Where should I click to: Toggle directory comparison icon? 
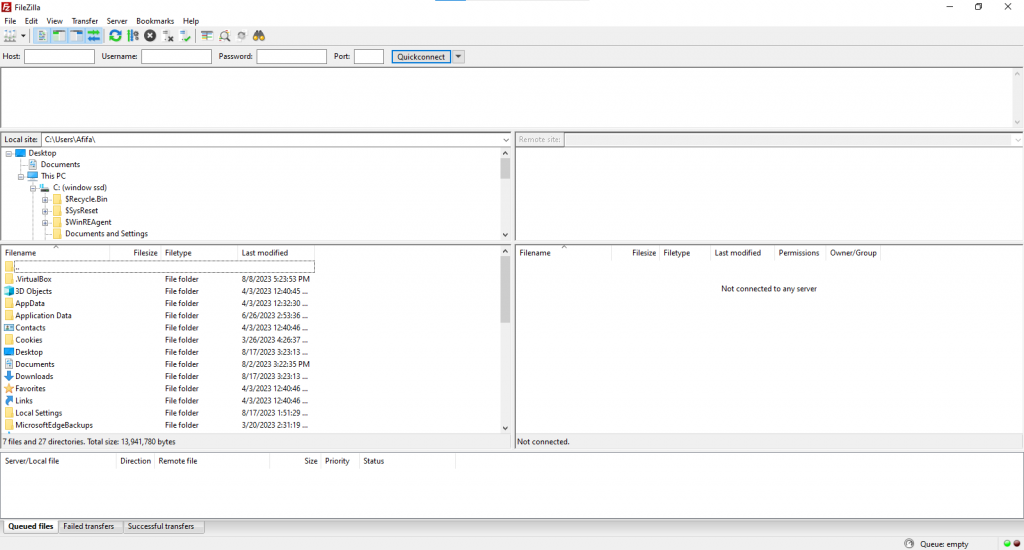tap(225, 36)
